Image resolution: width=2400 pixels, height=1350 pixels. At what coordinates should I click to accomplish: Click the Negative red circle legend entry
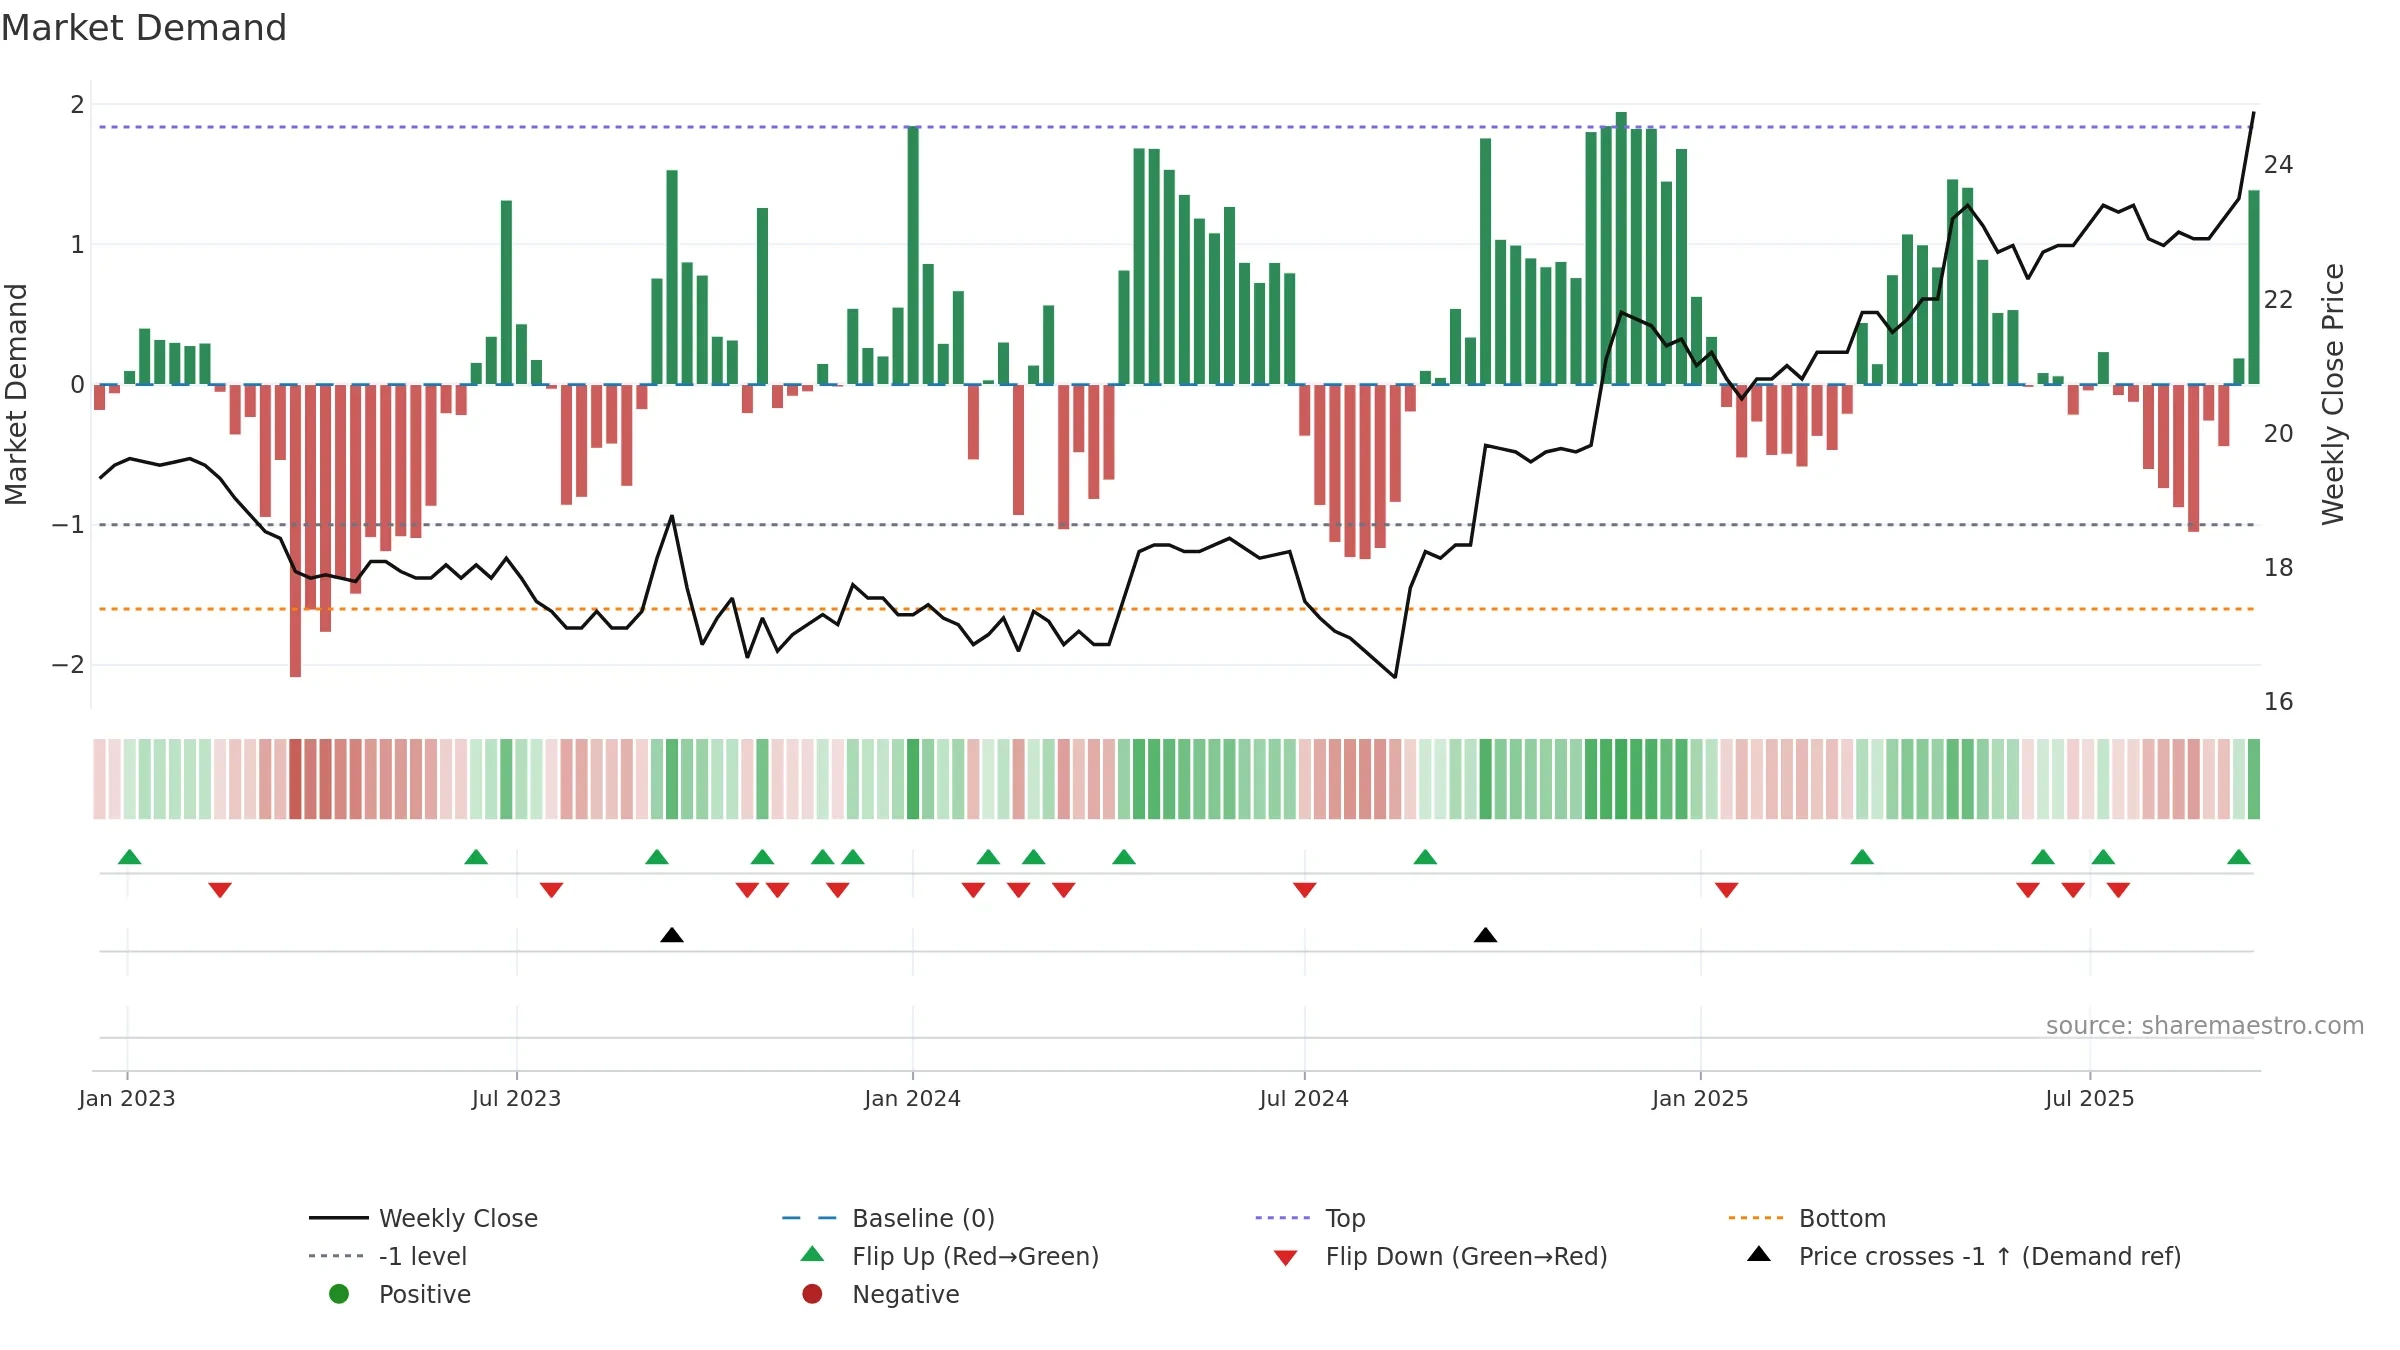pyautogui.click(x=881, y=1294)
